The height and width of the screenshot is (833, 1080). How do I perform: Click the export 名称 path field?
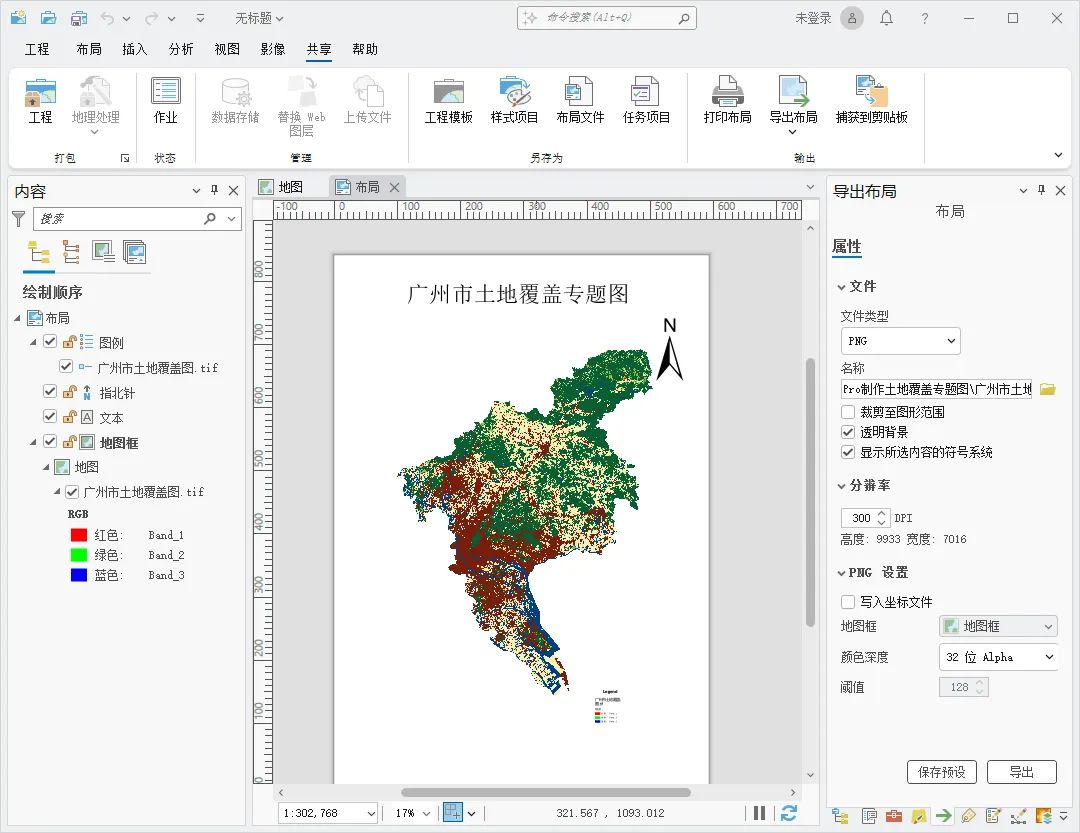937,389
